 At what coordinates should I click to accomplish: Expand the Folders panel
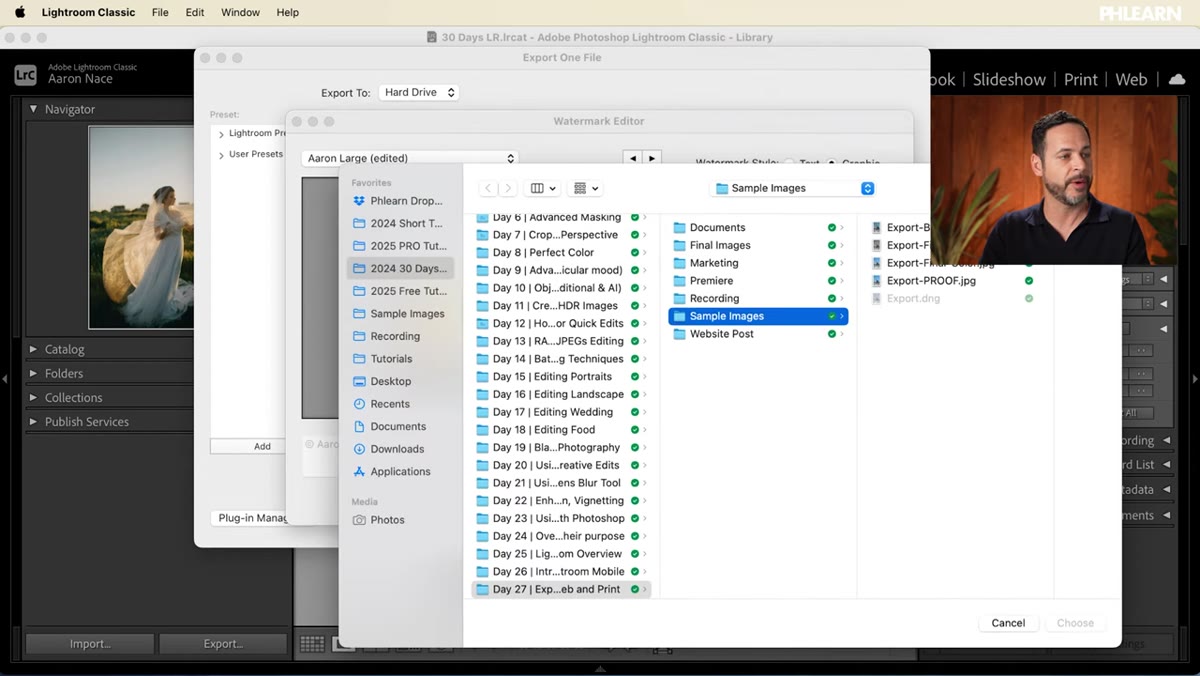click(33, 373)
